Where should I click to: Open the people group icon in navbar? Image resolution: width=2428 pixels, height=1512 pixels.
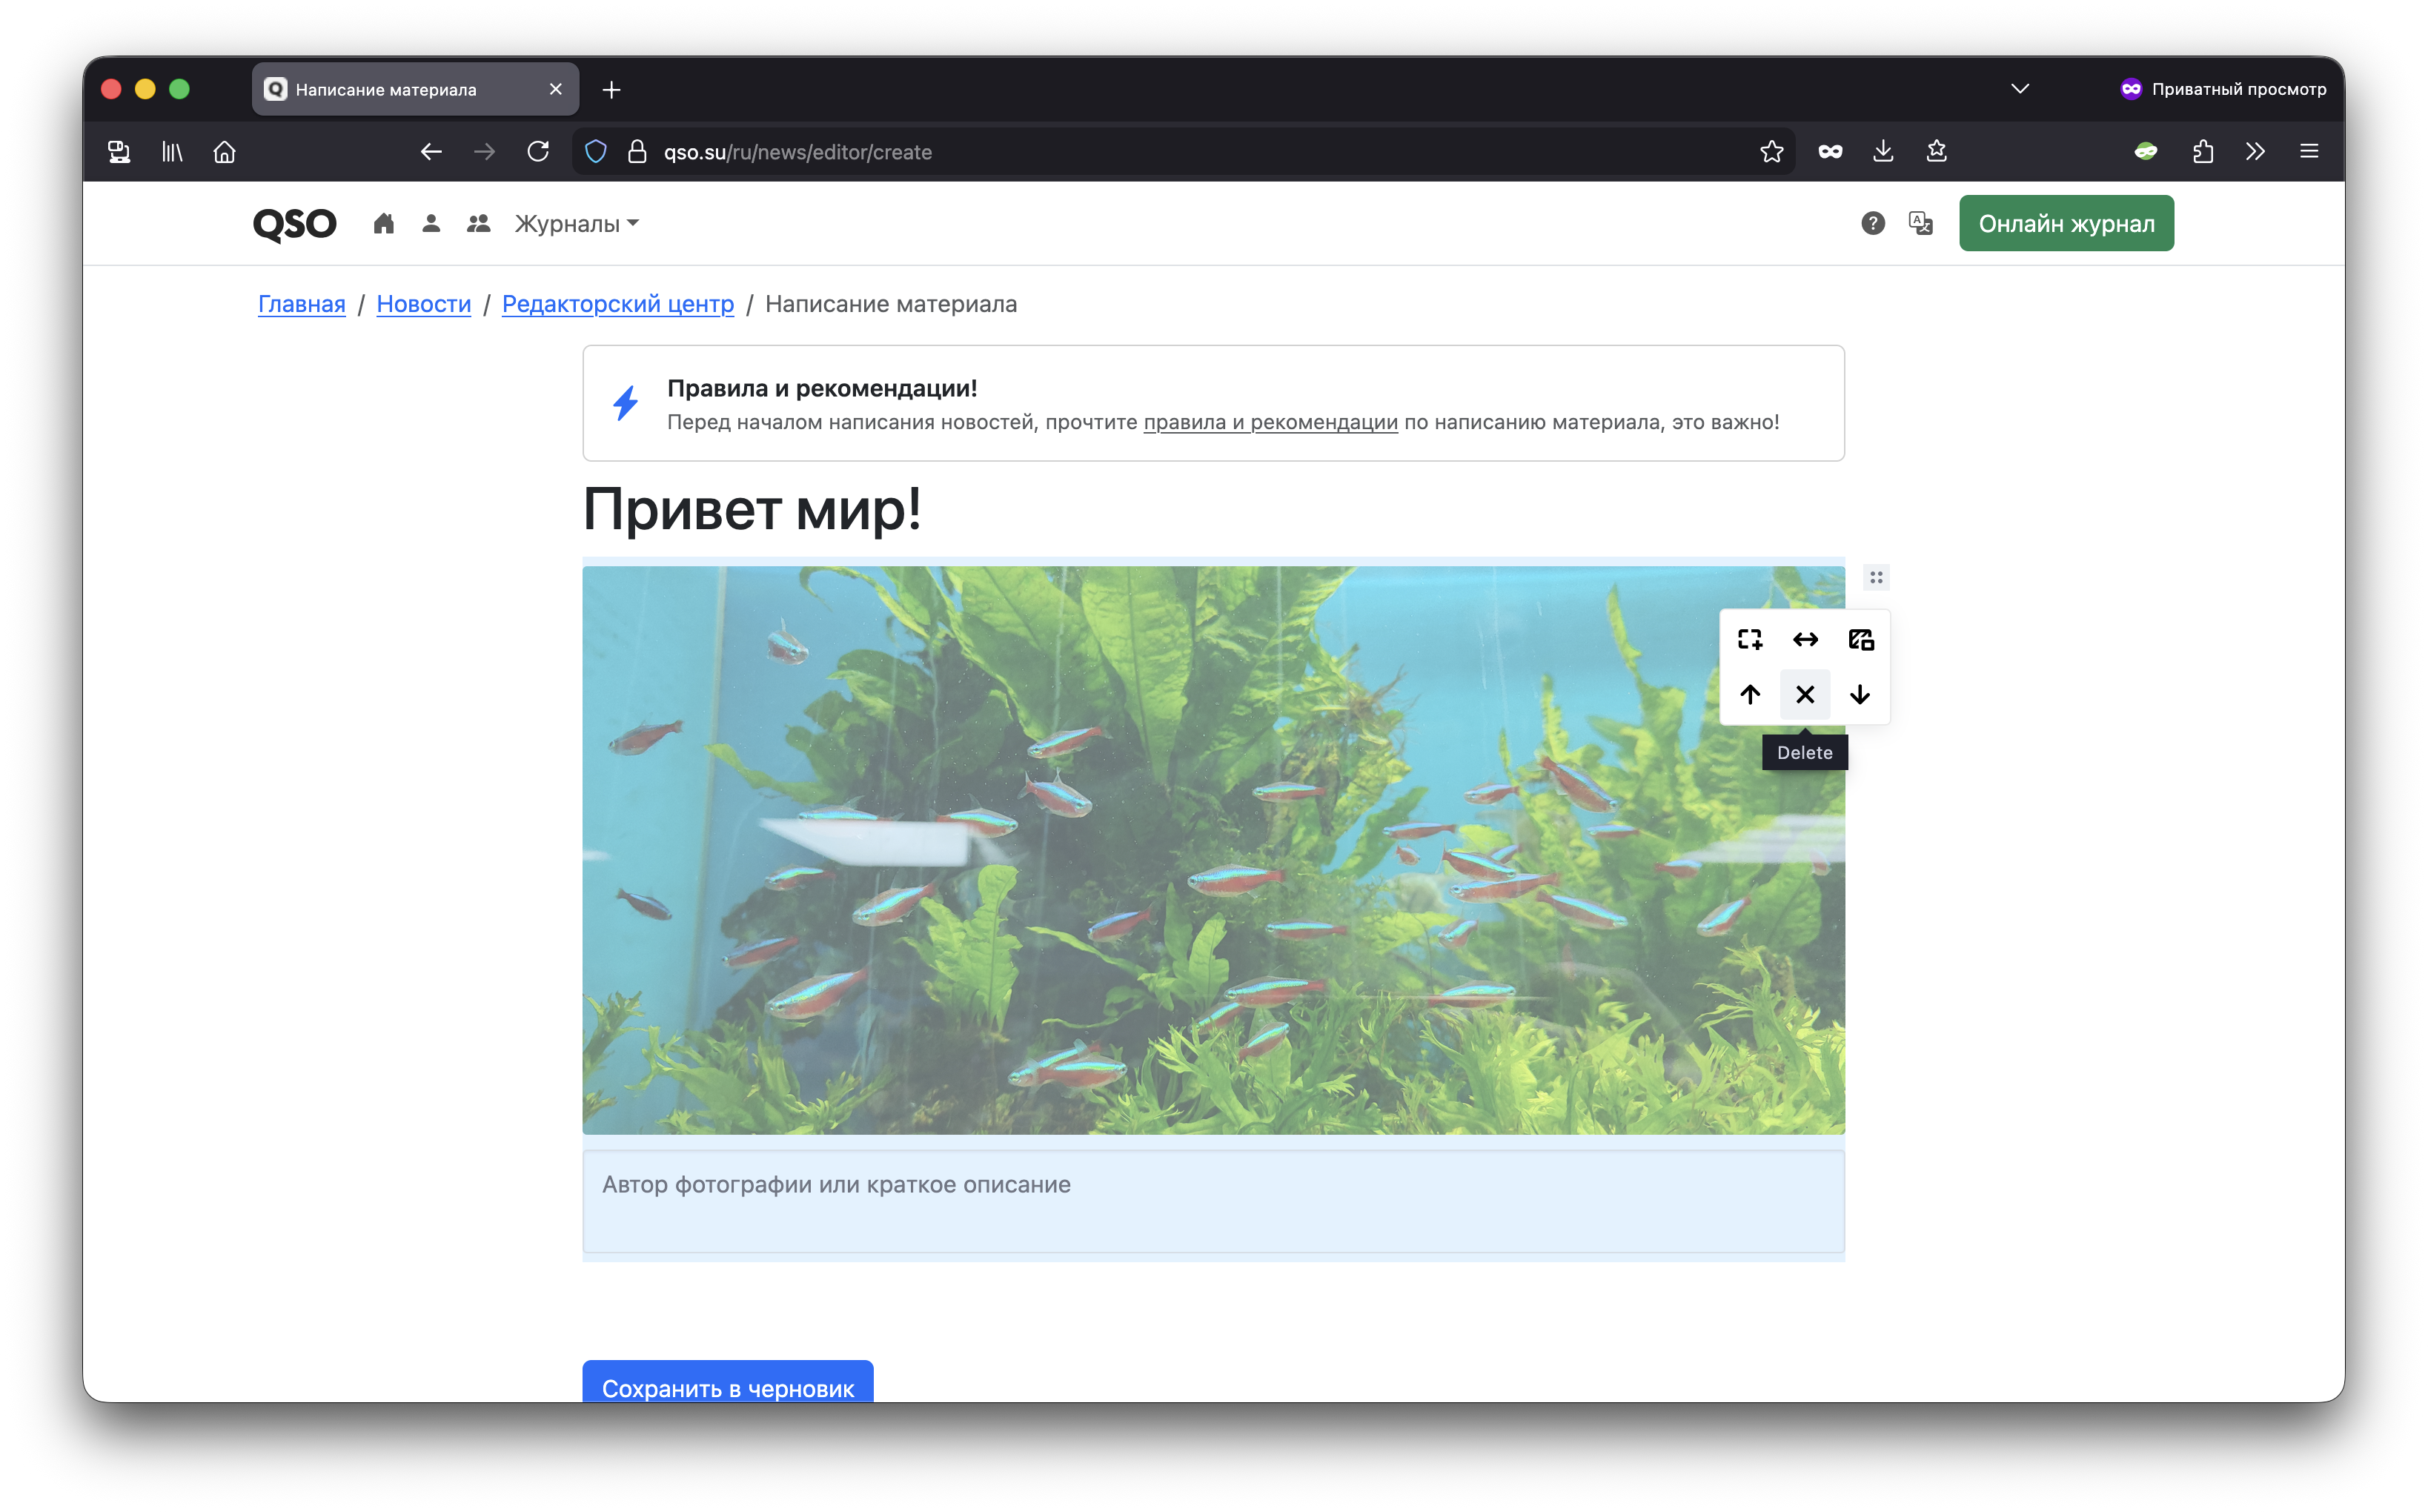478,223
